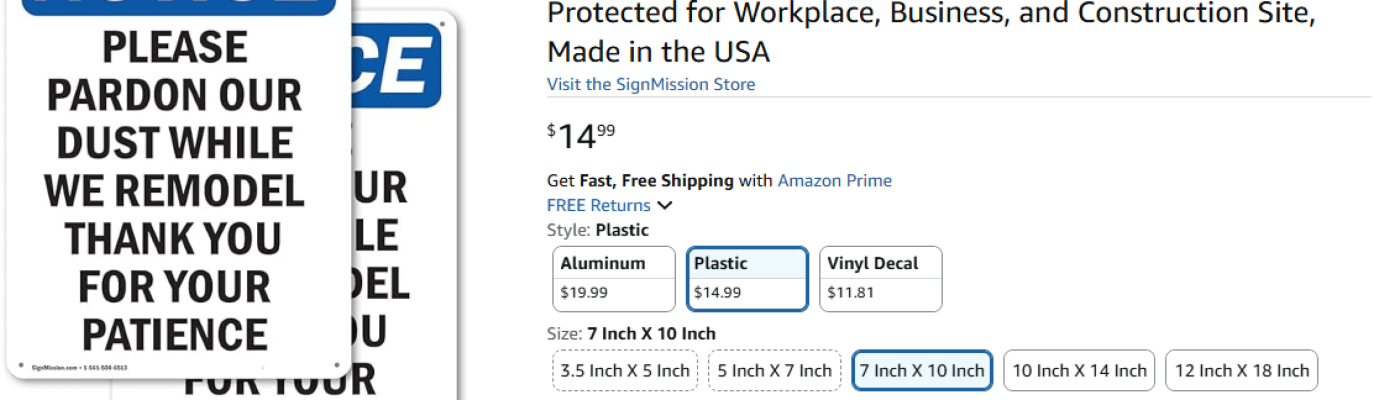Click the Size: 7 Inch X 10 Inch label
This screenshot has width=1400, height=400.
(631, 334)
